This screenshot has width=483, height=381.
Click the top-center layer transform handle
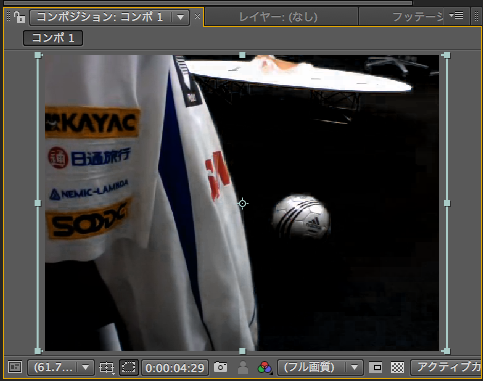[x=242, y=55]
